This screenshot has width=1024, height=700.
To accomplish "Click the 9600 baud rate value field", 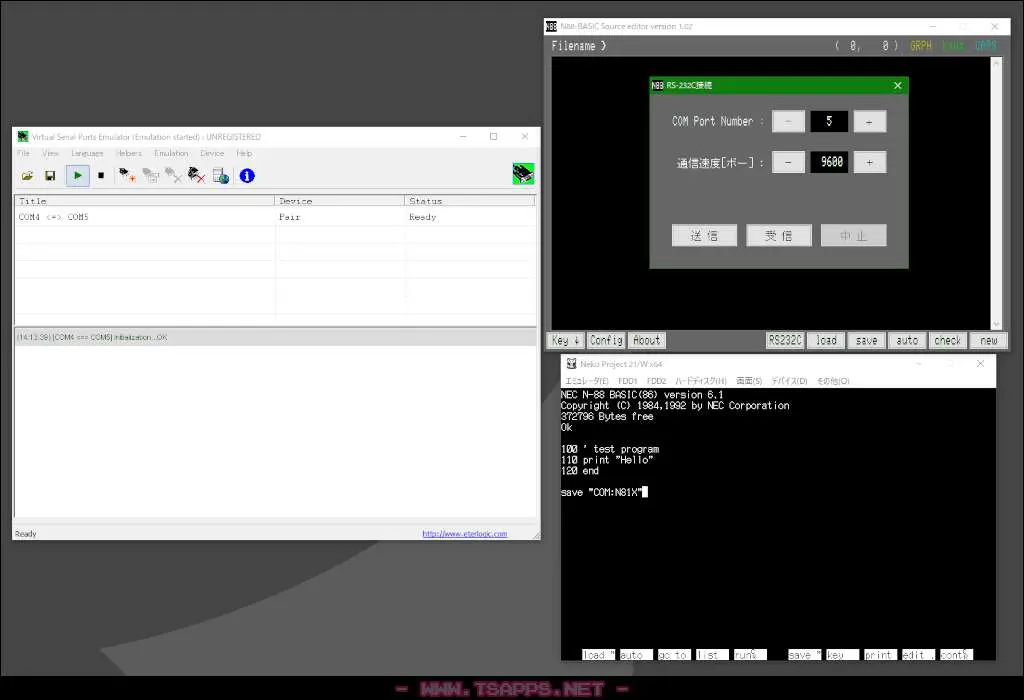I will (x=829, y=162).
